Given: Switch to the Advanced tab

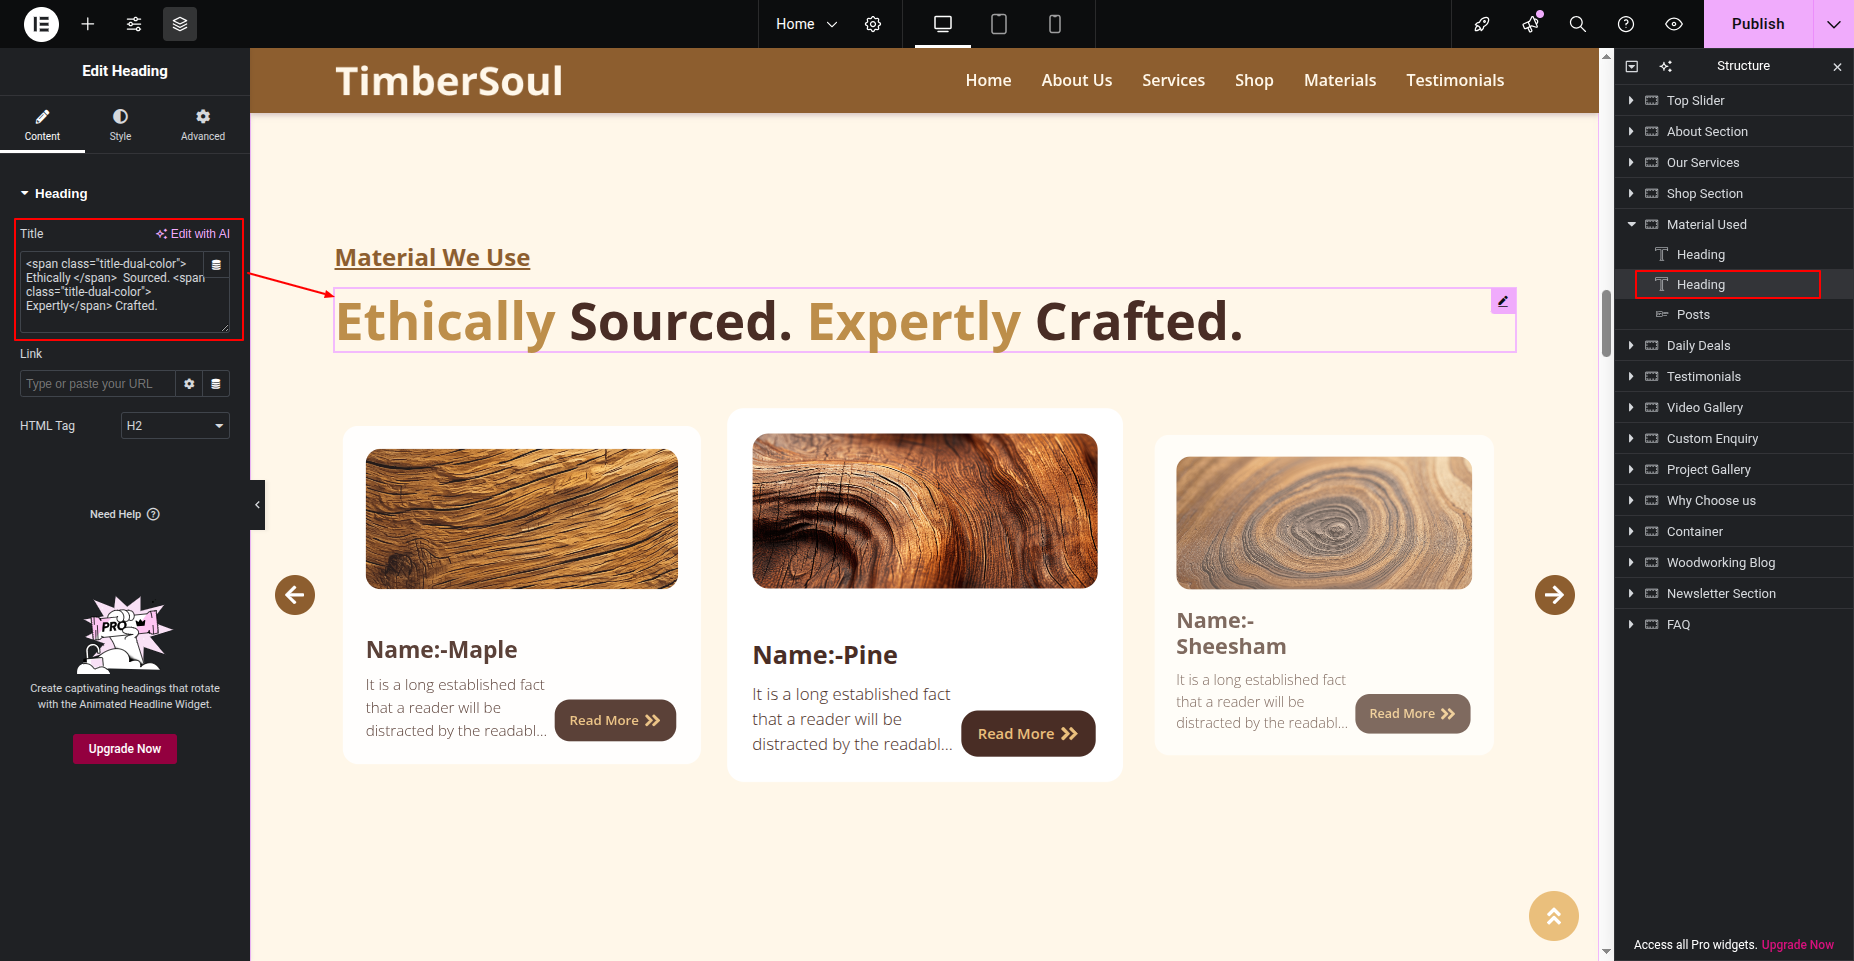Looking at the screenshot, I should click(x=203, y=125).
